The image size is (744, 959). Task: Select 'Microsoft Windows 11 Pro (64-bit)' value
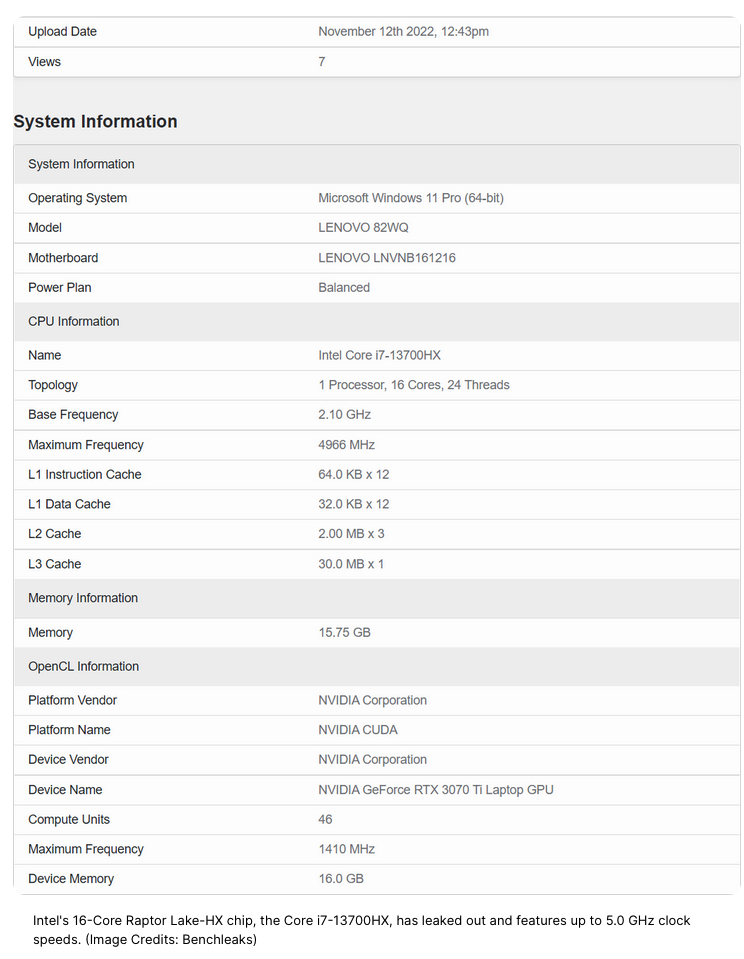[411, 198]
